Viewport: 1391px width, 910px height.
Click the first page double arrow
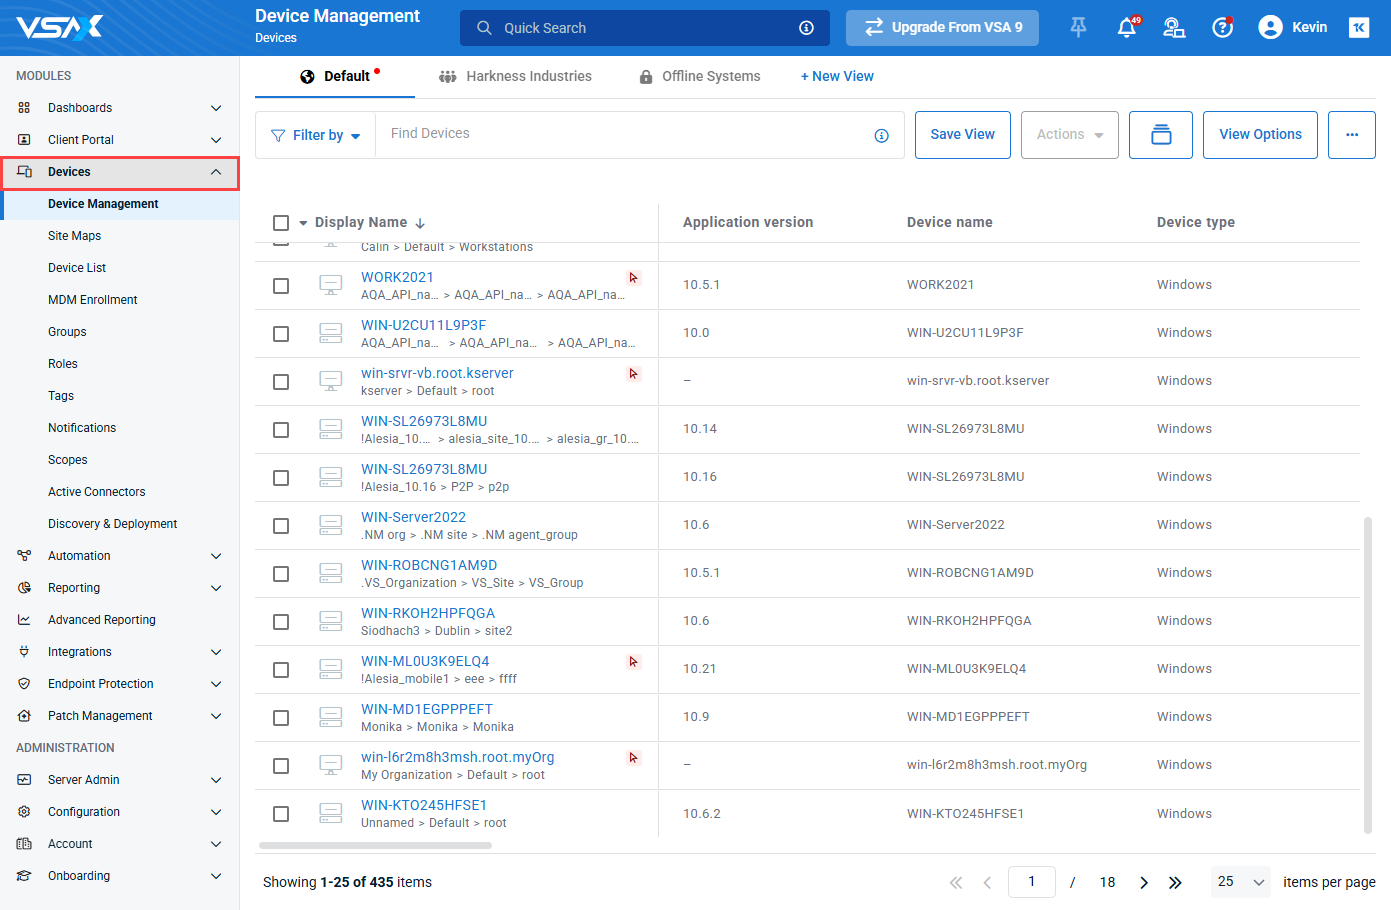click(956, 883)
